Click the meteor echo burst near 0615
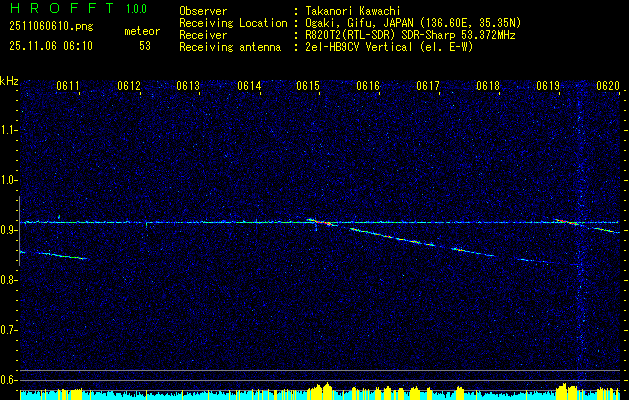Screen dimensions: 629x400 click(316, 223)
